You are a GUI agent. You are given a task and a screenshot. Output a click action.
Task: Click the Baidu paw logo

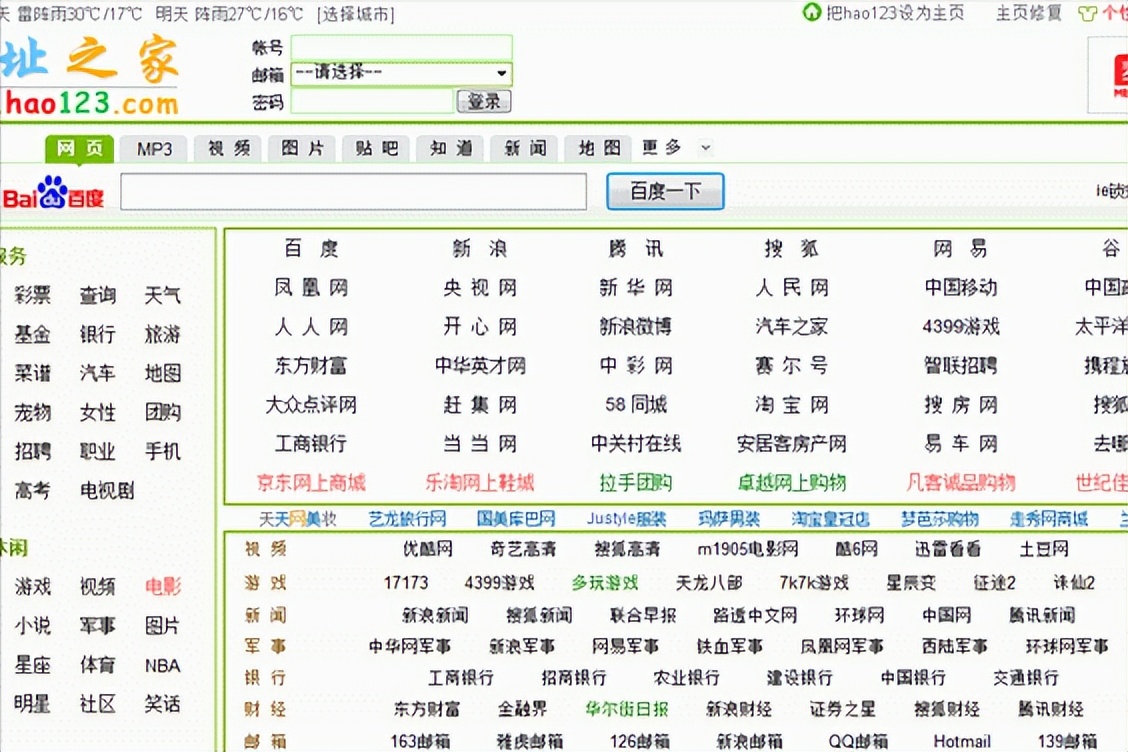[x=54, y=191]
